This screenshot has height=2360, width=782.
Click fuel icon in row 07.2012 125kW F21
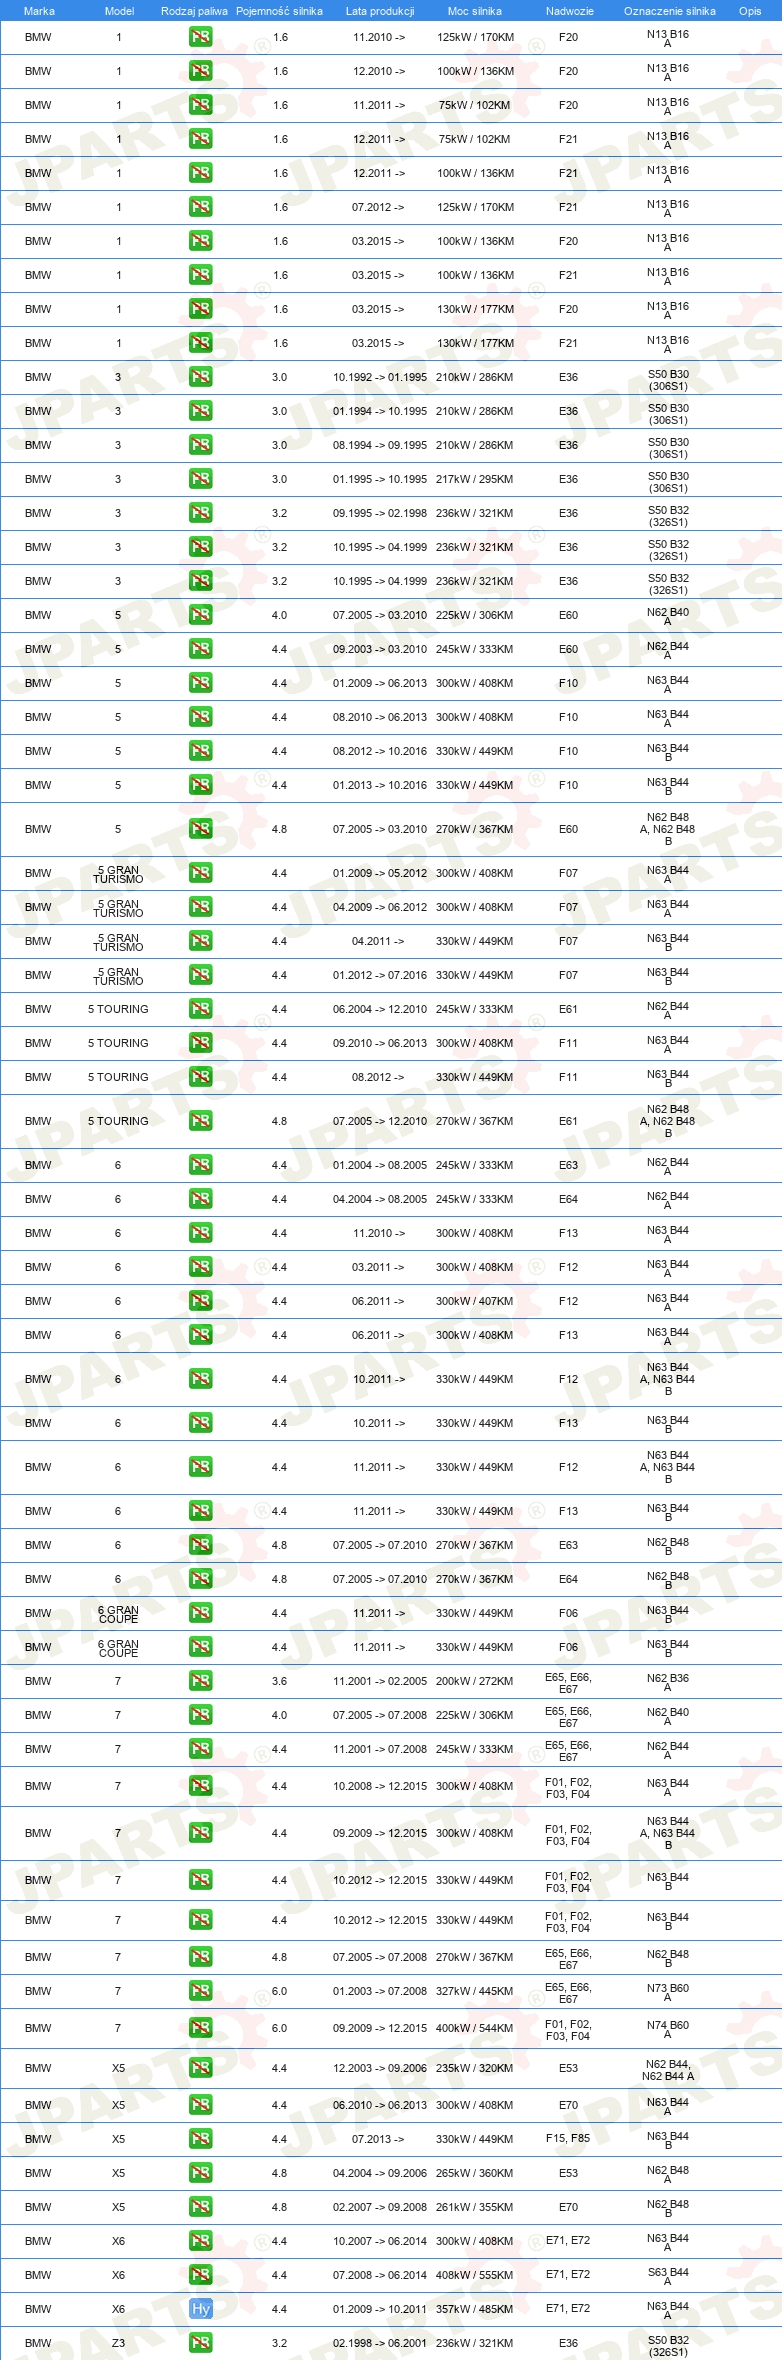pyautogui.click(x=201, y=207)
